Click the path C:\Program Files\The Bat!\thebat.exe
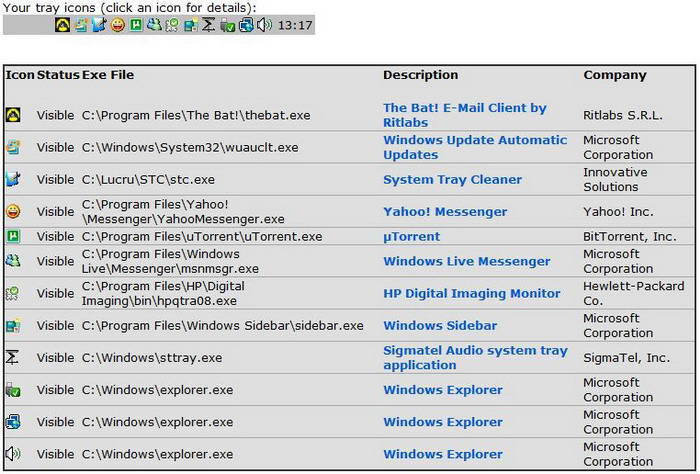 tap(196, 115)
